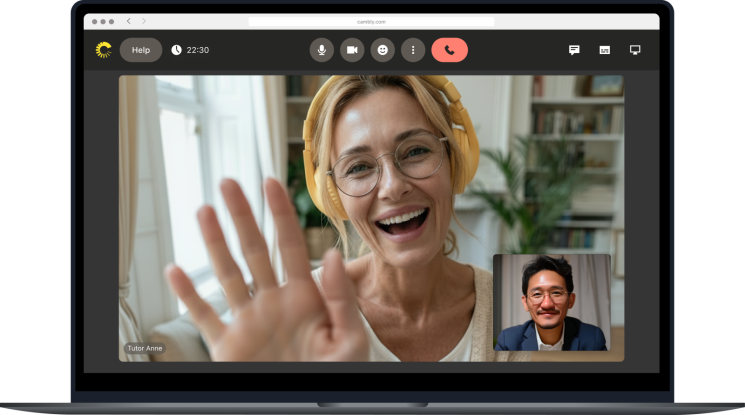Turn off the video camera
This screenshot has width=745, height=415.
[x=352, y=50]
